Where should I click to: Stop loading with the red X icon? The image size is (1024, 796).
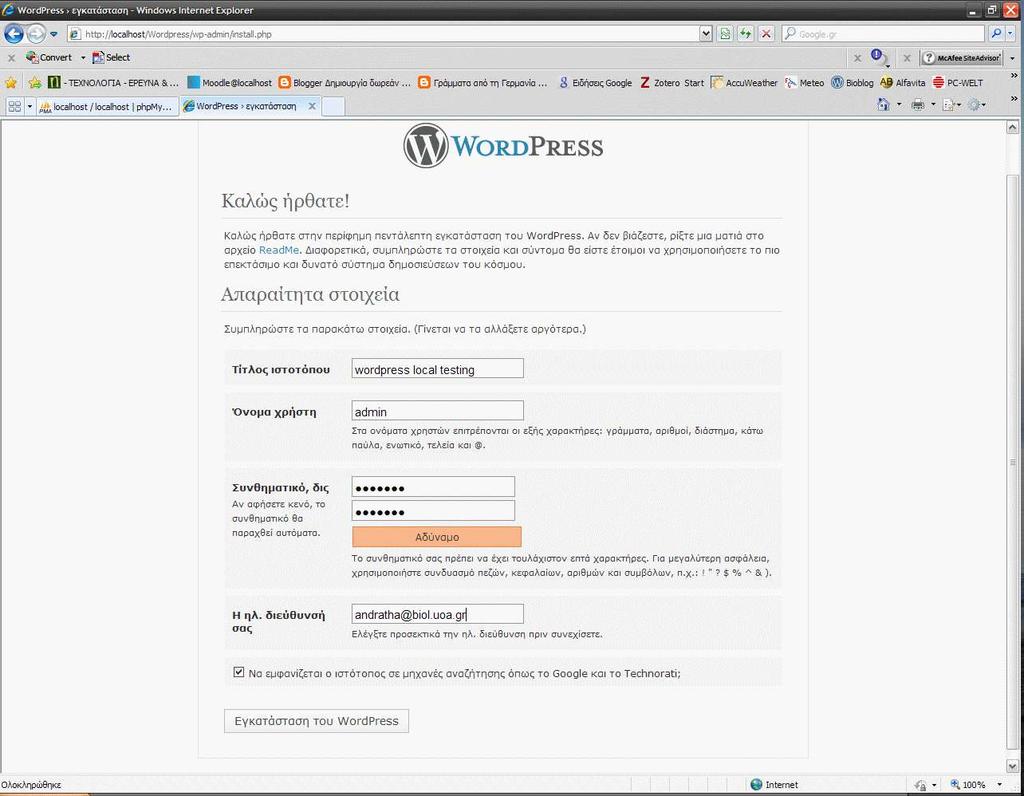tap(767, 34)
